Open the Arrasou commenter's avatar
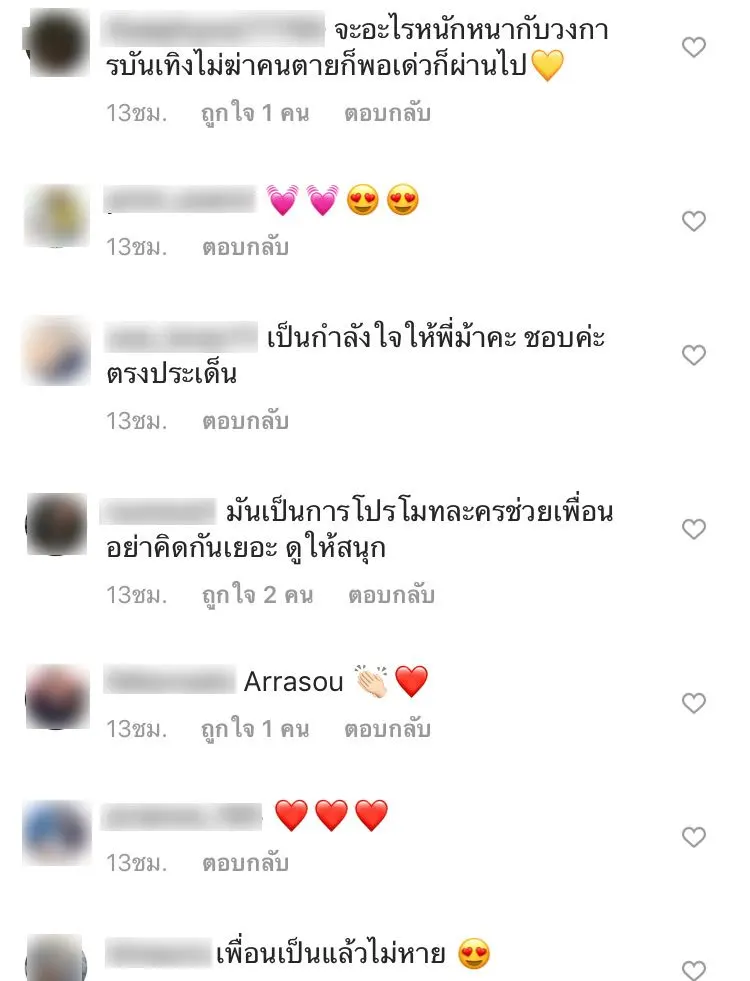 coord(58,697)
